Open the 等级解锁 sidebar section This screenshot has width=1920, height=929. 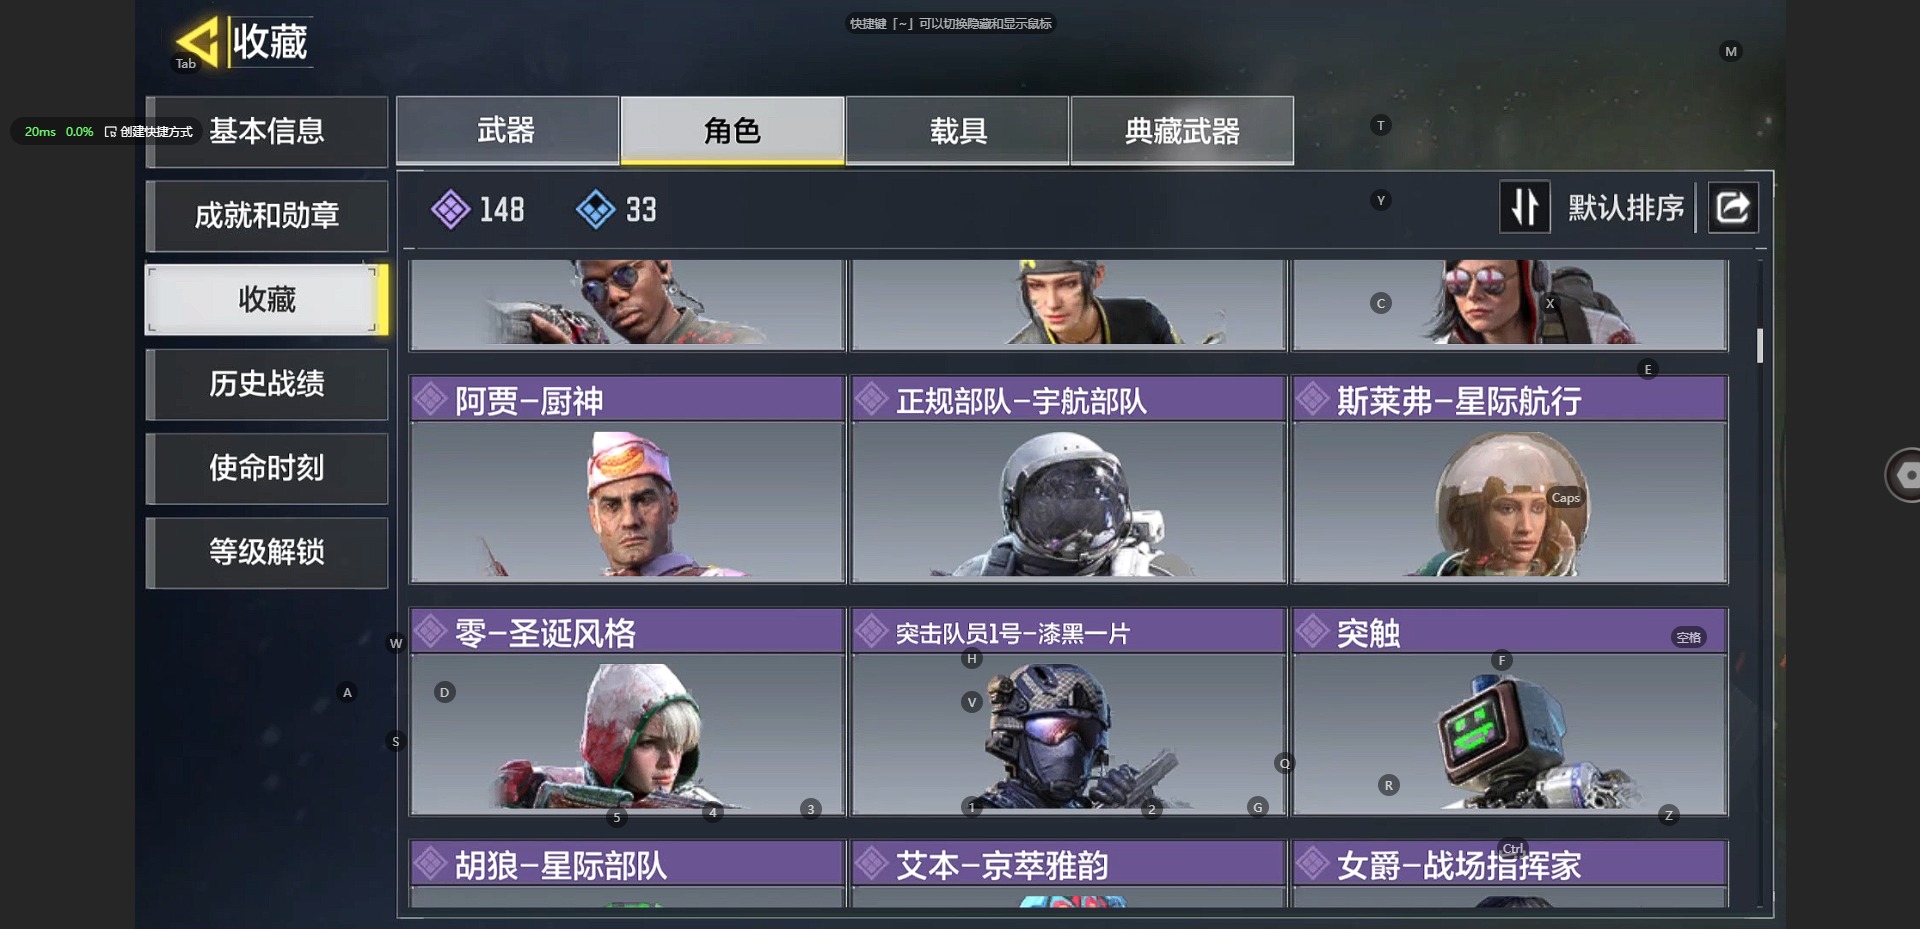tap(267, 552)
